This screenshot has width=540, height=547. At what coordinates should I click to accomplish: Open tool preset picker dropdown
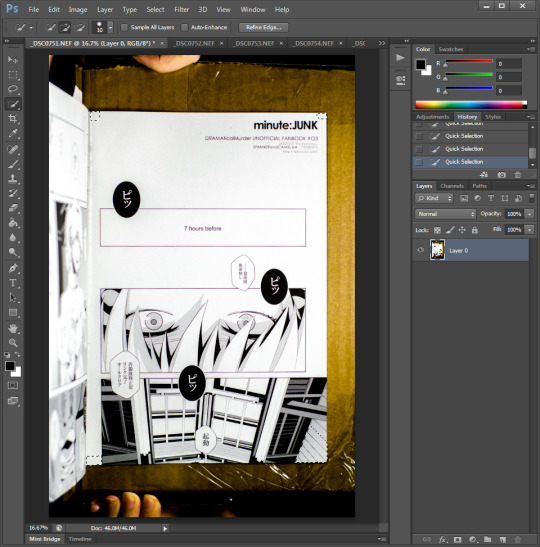click(x=31, y=27)
